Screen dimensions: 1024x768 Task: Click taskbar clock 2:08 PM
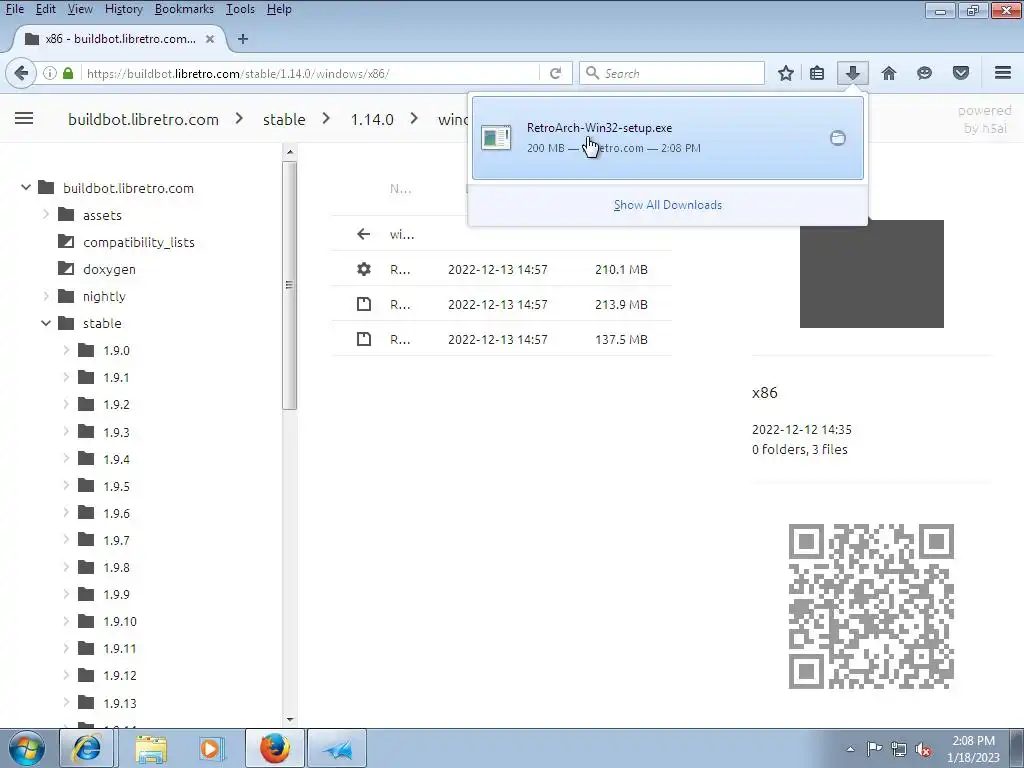[973, 749]
